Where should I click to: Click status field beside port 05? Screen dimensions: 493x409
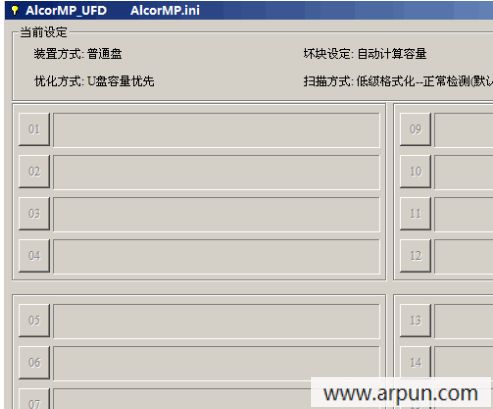(x=216, y=321)
